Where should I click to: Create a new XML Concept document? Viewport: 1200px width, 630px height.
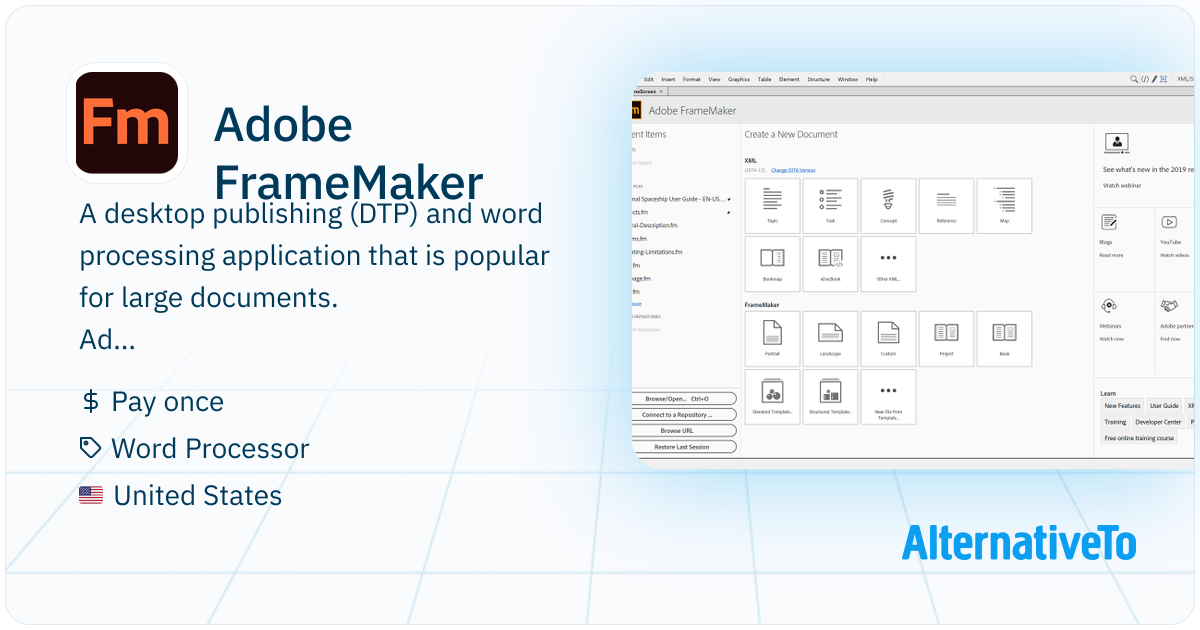[x=888, y=207]
